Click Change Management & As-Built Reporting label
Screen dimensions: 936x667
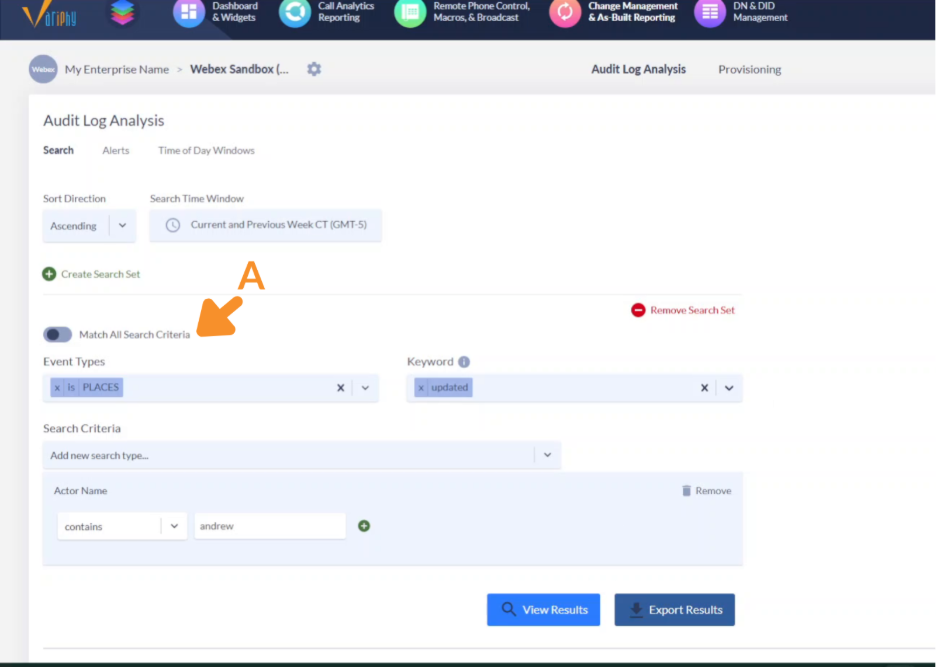(x=633, y=12)
